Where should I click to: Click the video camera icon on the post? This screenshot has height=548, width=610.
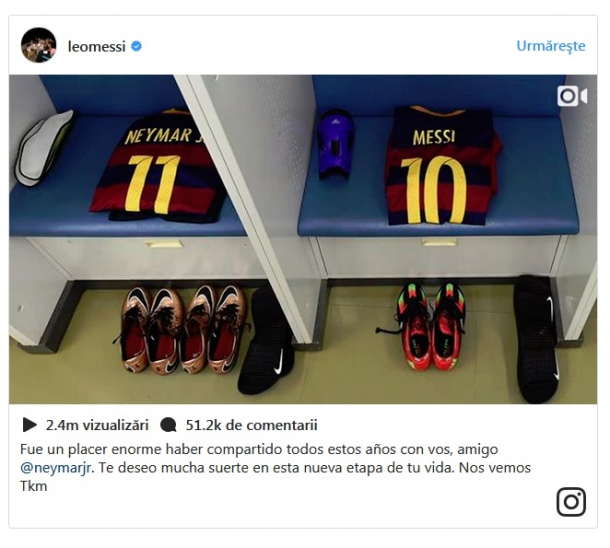click(572, 96)
